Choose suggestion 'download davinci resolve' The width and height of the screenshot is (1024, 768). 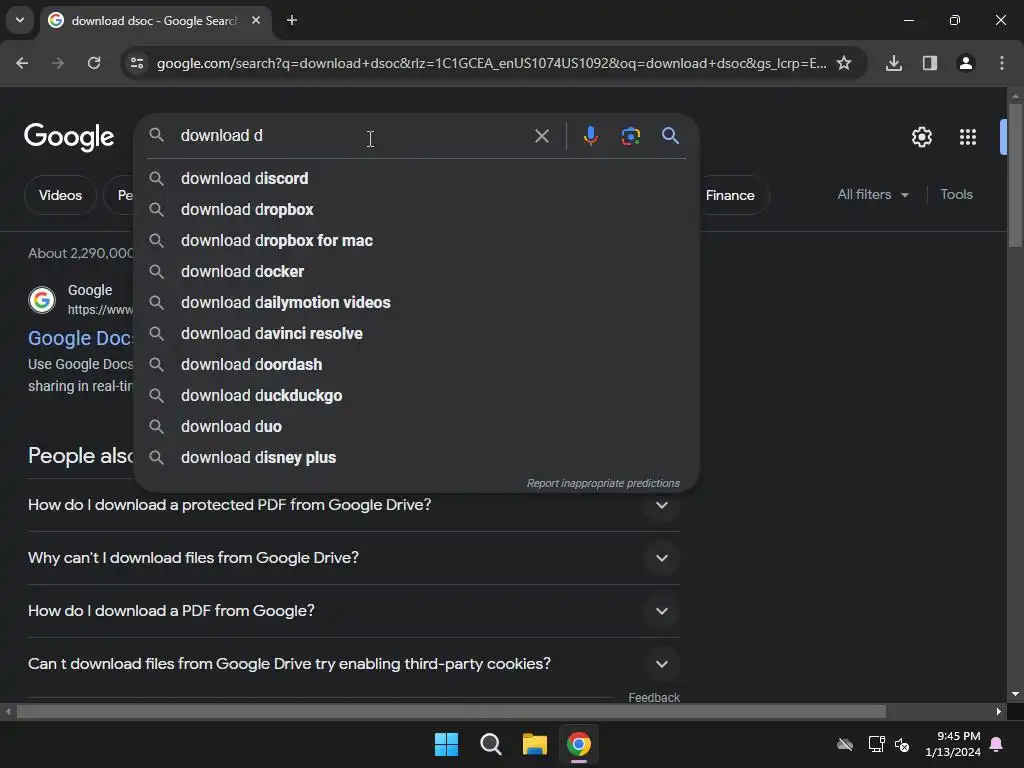[x=417, y=334]
